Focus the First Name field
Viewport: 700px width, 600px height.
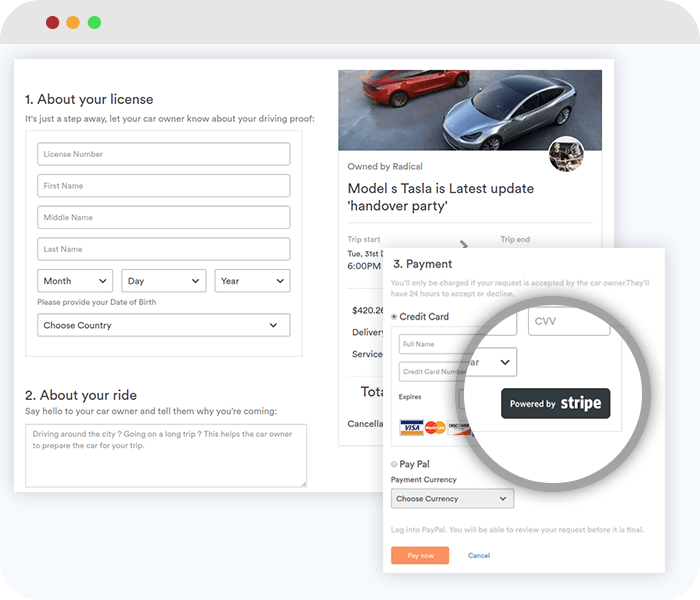[163, 186]
